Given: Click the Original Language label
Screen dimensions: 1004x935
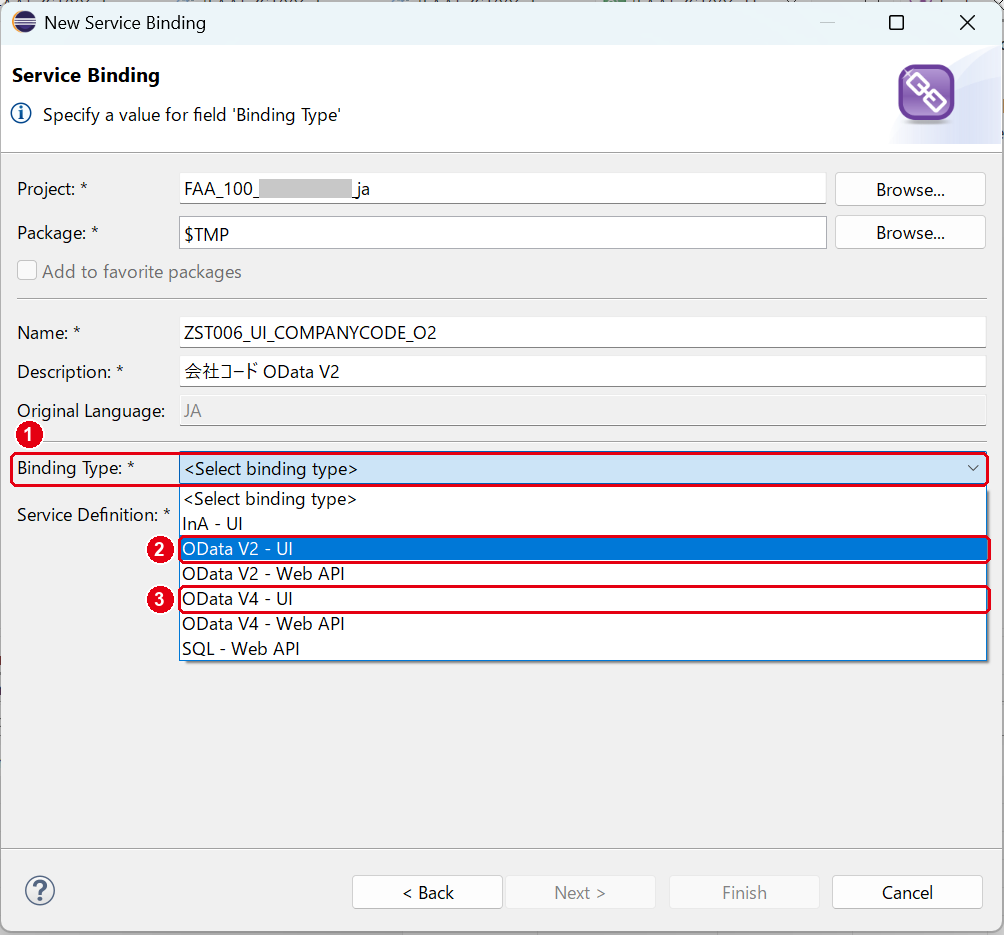Looking at the screenshot, I should [x=91, y=411].
